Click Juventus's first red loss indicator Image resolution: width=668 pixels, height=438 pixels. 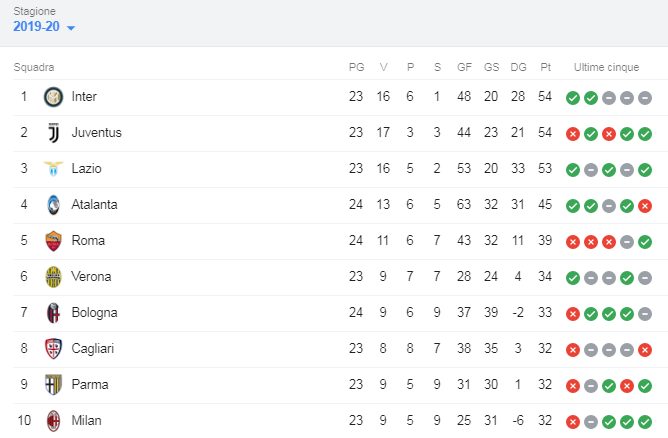[573, 134]
